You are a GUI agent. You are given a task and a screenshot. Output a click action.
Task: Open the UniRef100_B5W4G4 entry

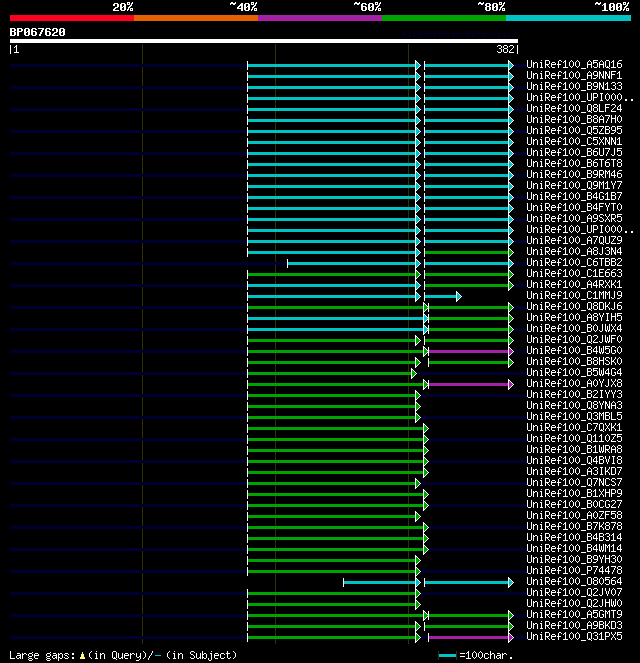click(574, 372)
